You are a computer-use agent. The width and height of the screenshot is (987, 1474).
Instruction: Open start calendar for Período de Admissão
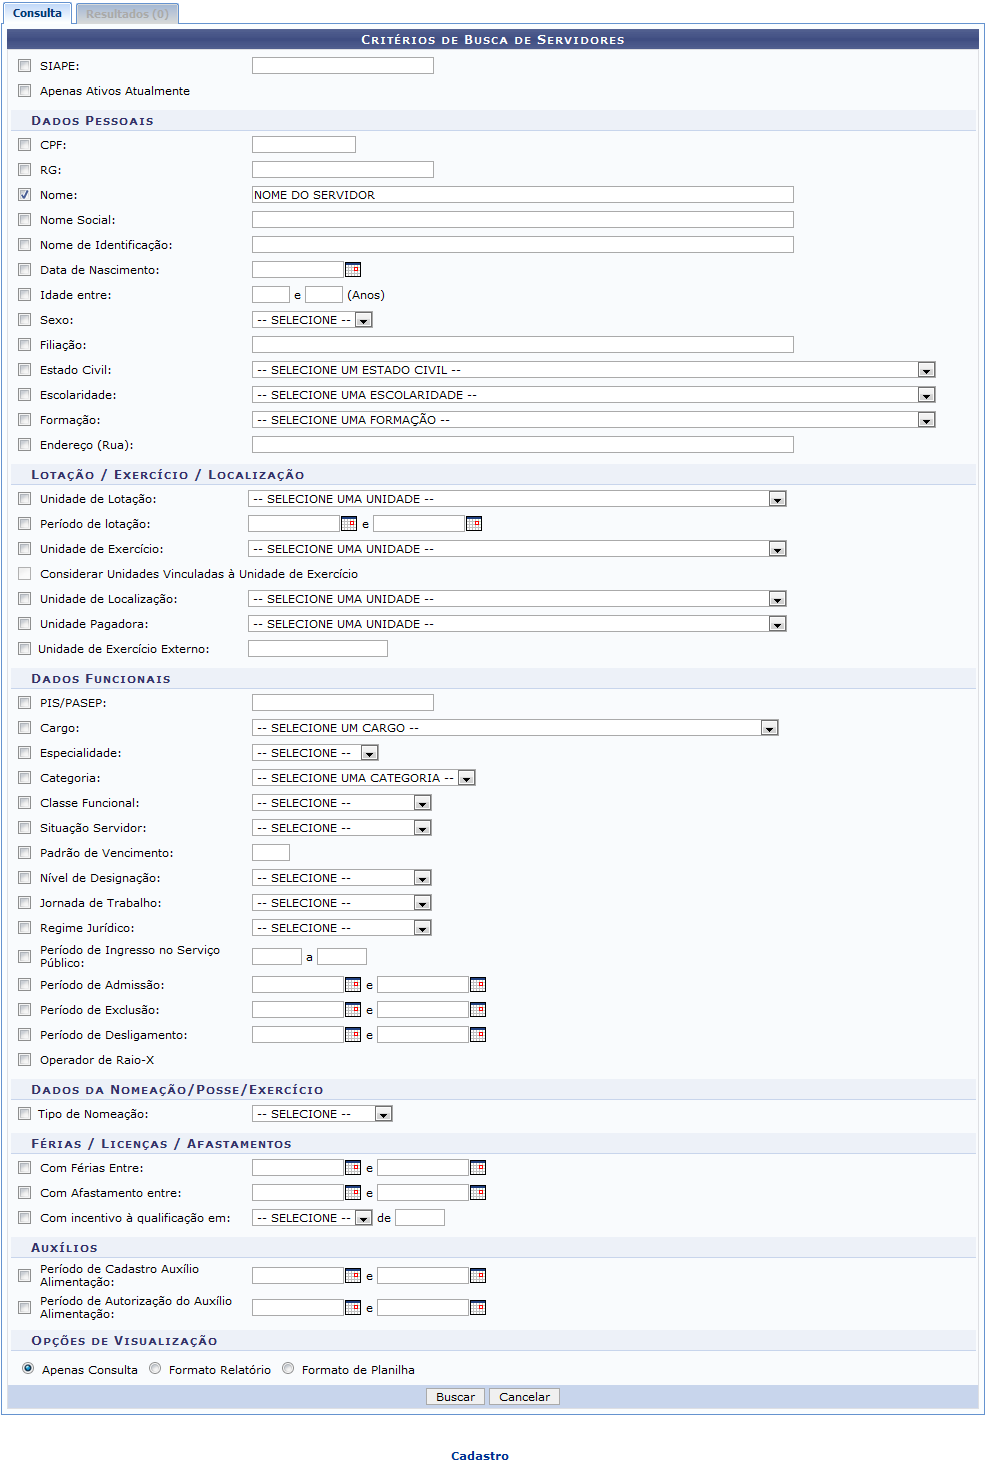tap(352, 985)
